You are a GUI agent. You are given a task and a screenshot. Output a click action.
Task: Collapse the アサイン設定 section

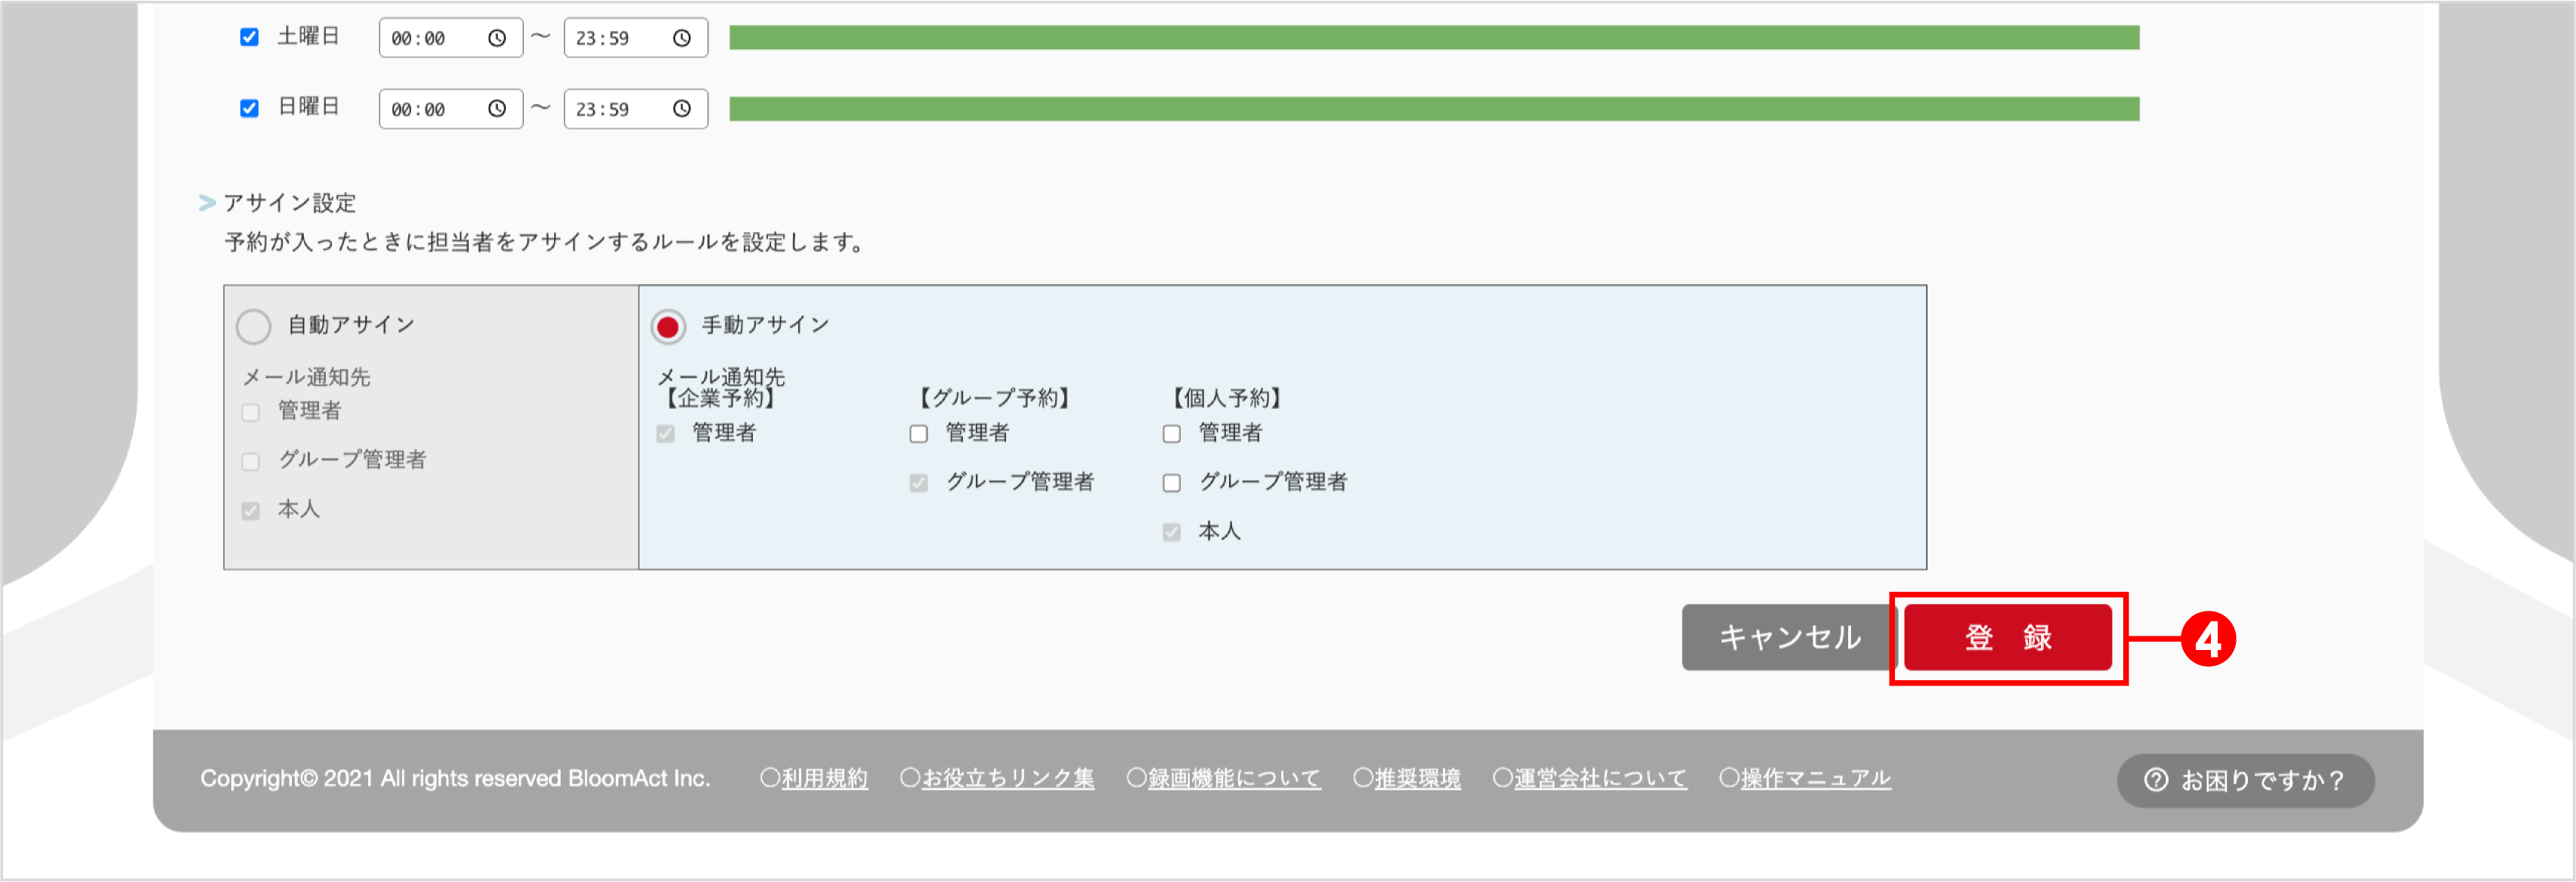[x=207, y=202]
